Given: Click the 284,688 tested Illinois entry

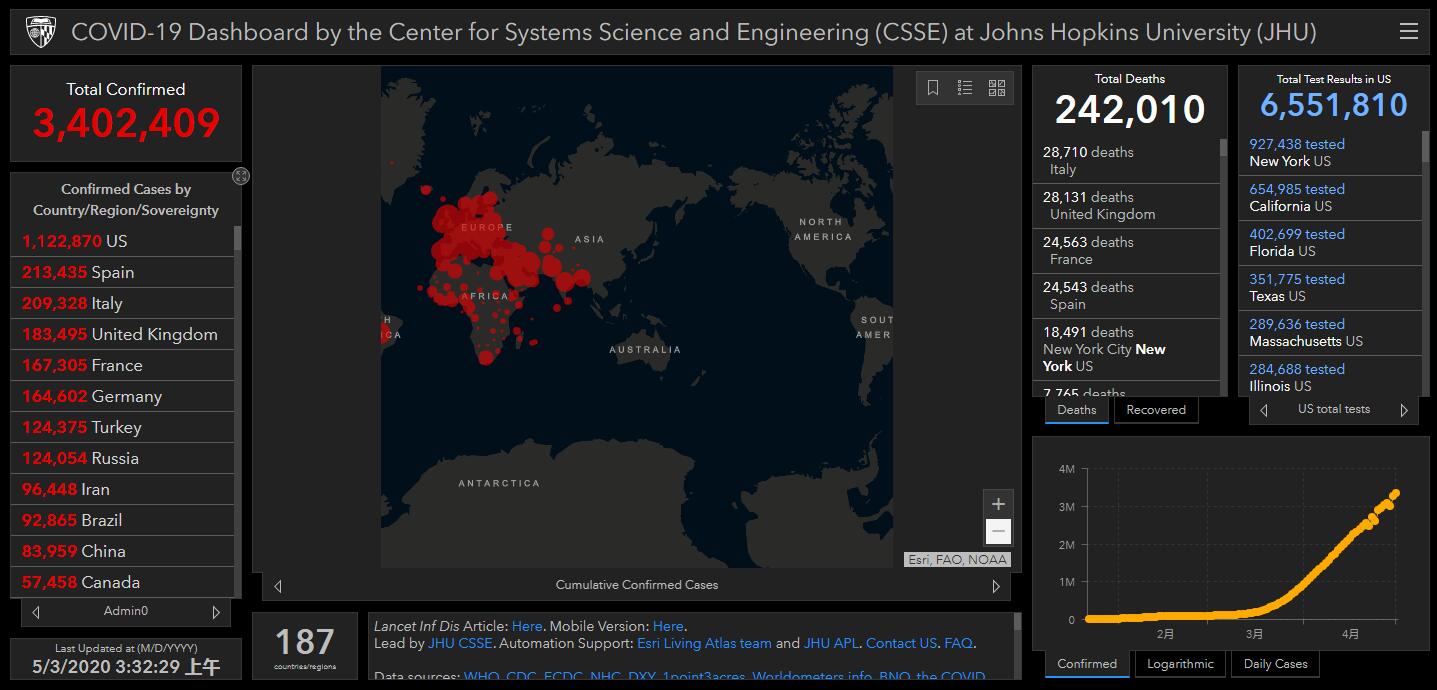Looking at the screenshot, I should tap(1331, 376).
